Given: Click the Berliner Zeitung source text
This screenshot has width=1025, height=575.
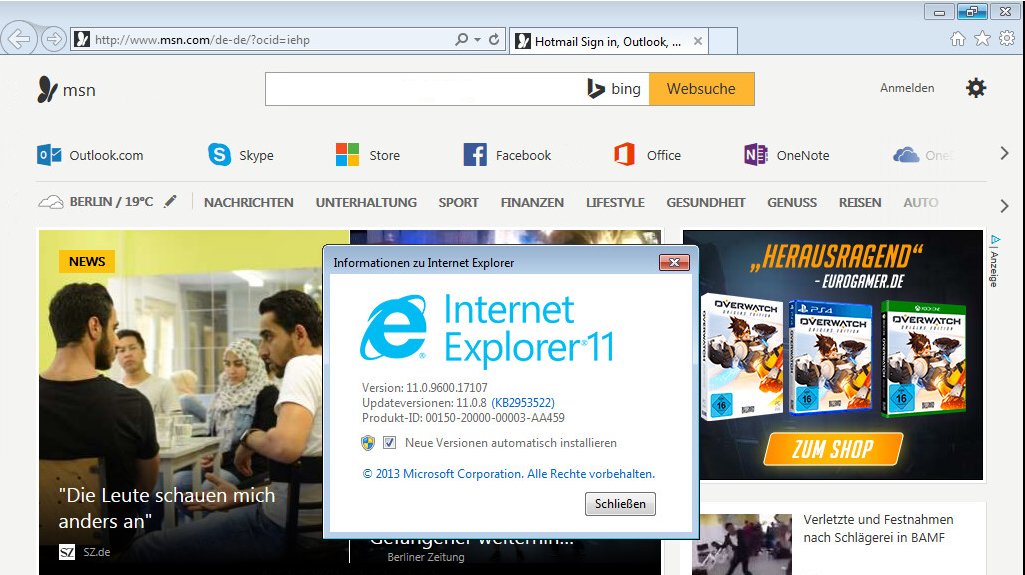Looking at the screenshot, I should [426, 557].
